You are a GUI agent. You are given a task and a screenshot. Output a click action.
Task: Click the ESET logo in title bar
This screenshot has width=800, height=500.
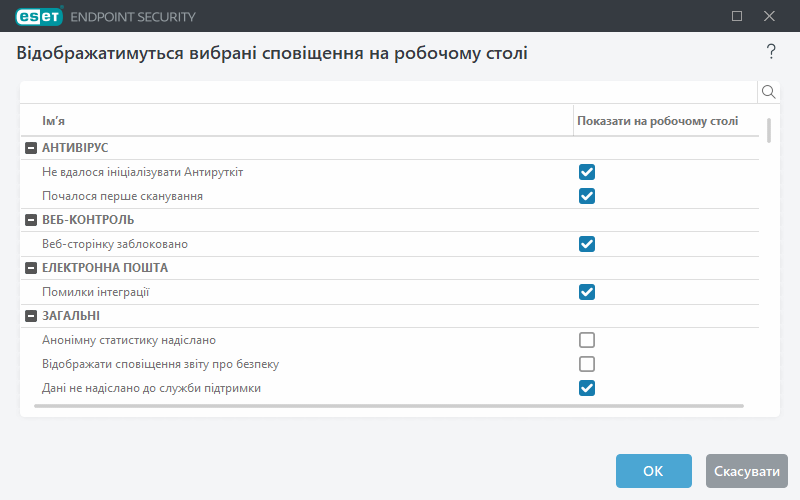[x=39, y=16]
